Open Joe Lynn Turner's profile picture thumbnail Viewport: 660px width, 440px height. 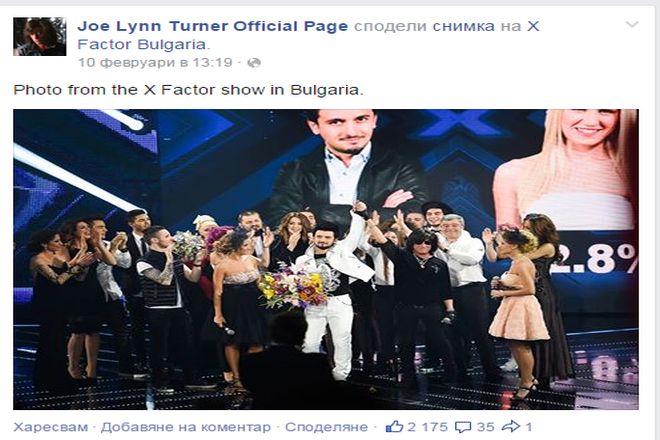click(40, 36)
